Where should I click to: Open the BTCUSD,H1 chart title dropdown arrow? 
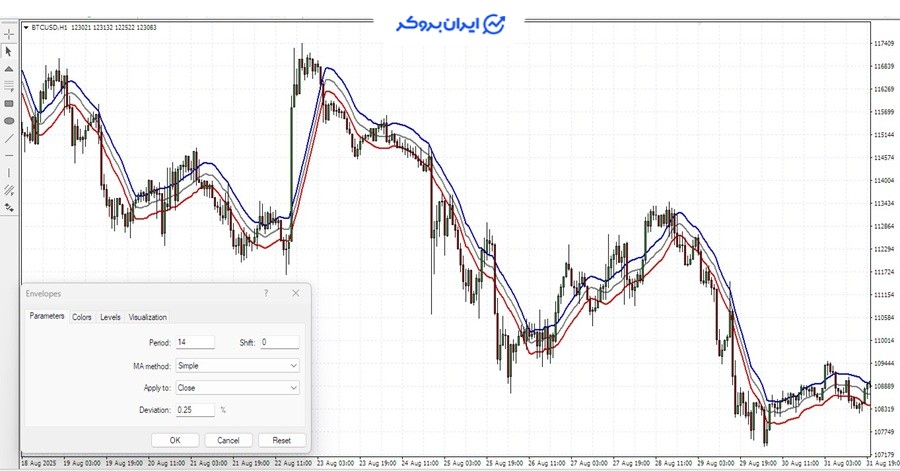click(x=26, y=27)
